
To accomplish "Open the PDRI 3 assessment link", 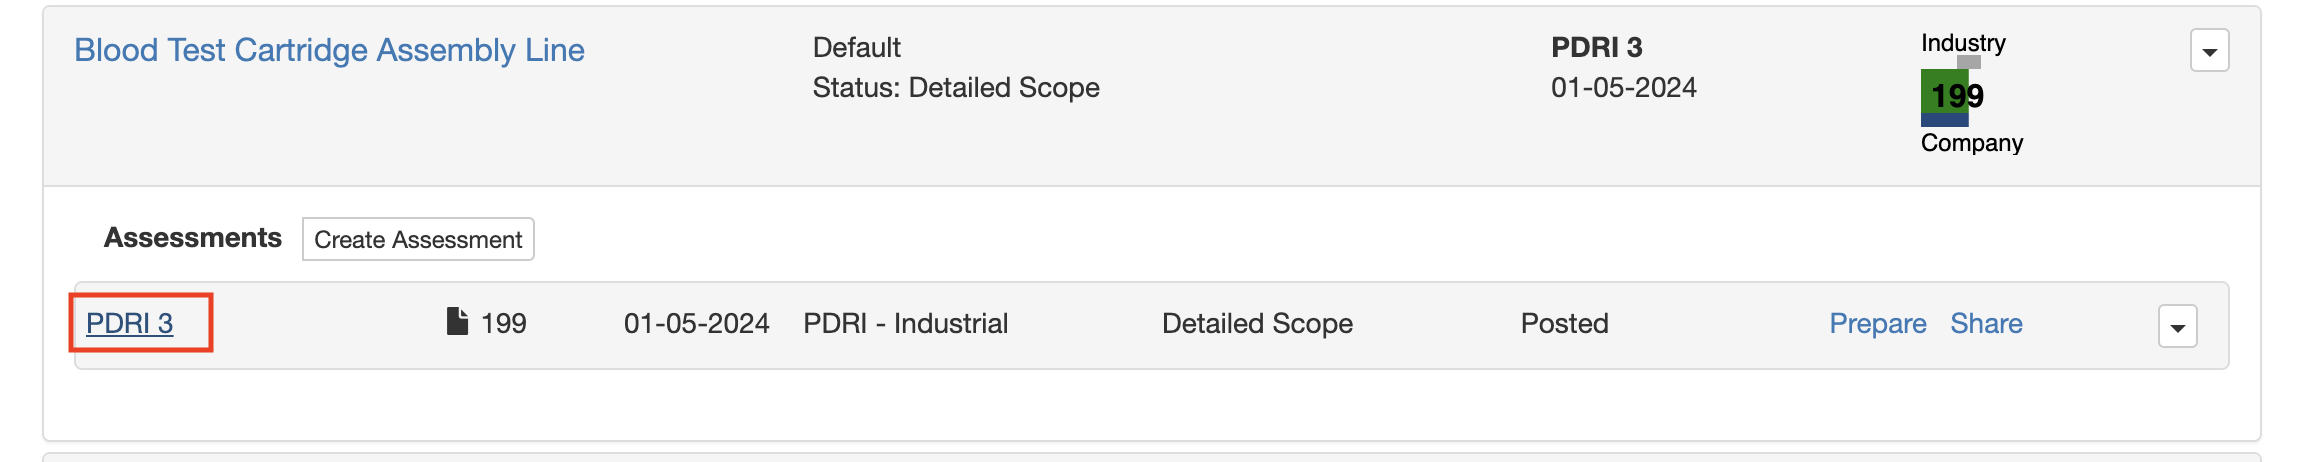I will pos(130,323).
